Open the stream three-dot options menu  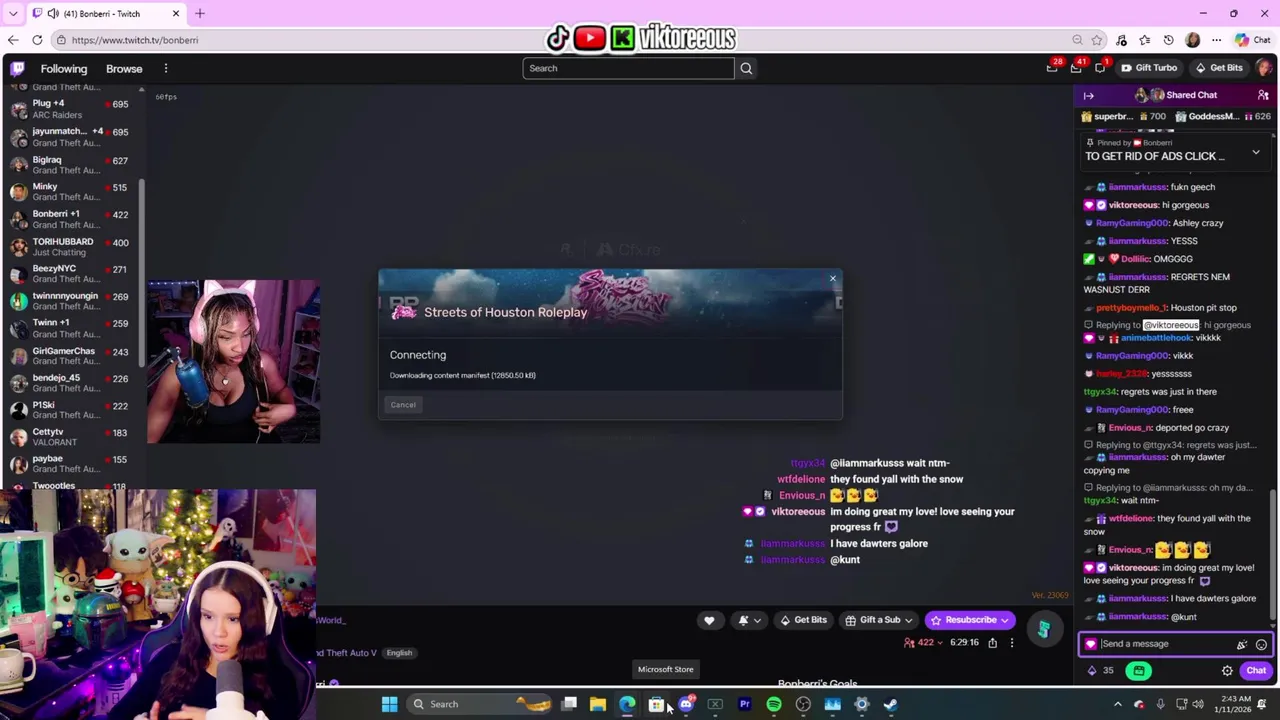[x=1011, y=643]
